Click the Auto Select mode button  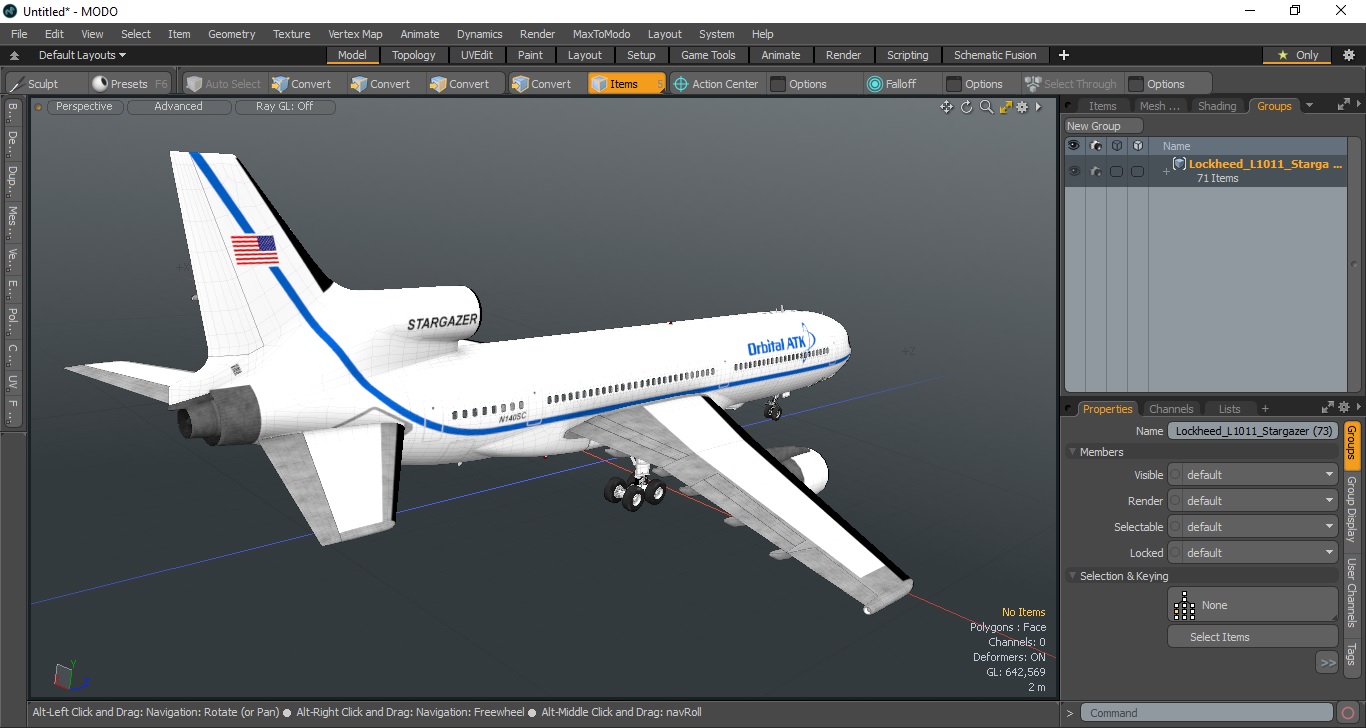click(x=223, y=84)
